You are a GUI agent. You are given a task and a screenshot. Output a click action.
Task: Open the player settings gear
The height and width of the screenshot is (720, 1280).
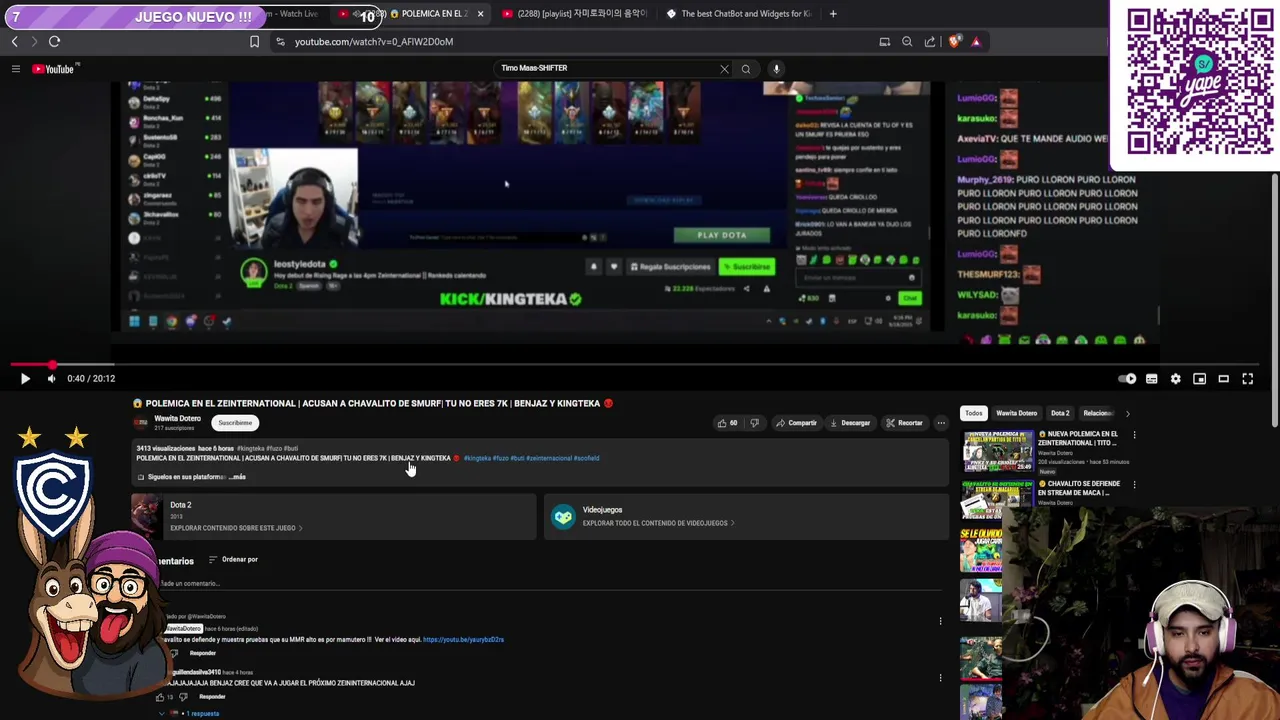tap(1176, 379)
